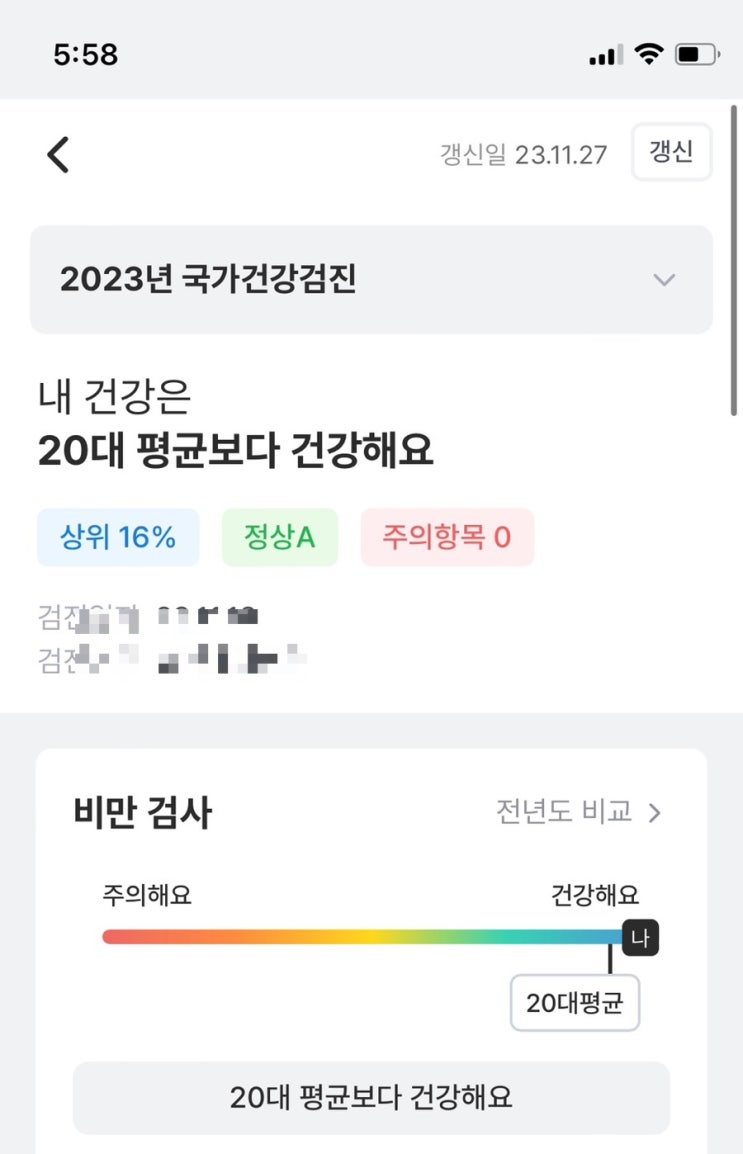This screenshot has width=743, height=1154.
Task: Tap the 5:58 clock in status bar
Action: 86,55
